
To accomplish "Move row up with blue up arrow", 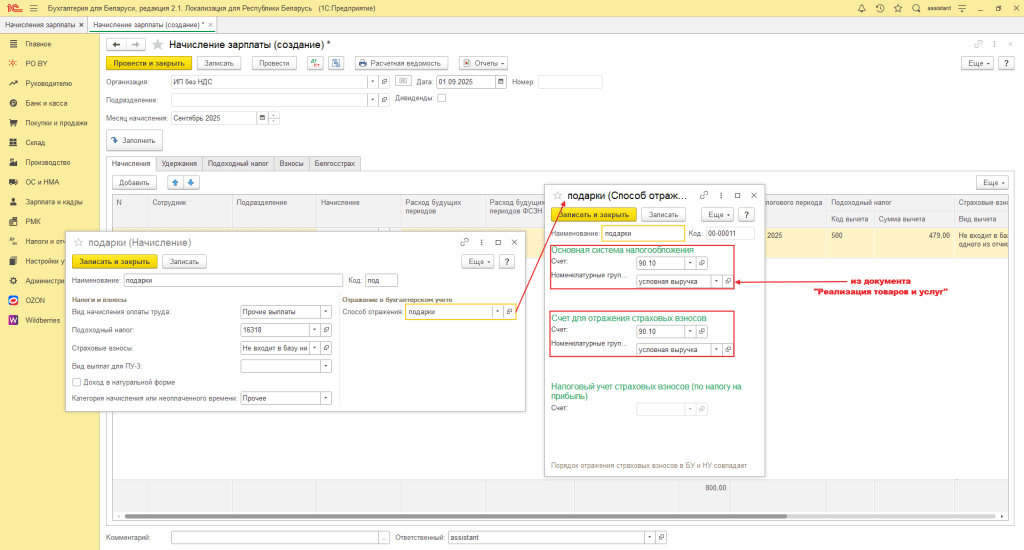I will pyautogui.click(x=175, y=183).
